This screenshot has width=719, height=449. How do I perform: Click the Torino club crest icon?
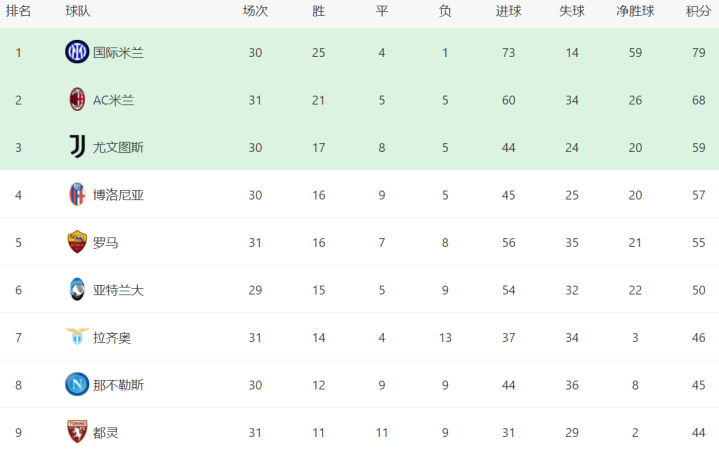coord(77,432)
